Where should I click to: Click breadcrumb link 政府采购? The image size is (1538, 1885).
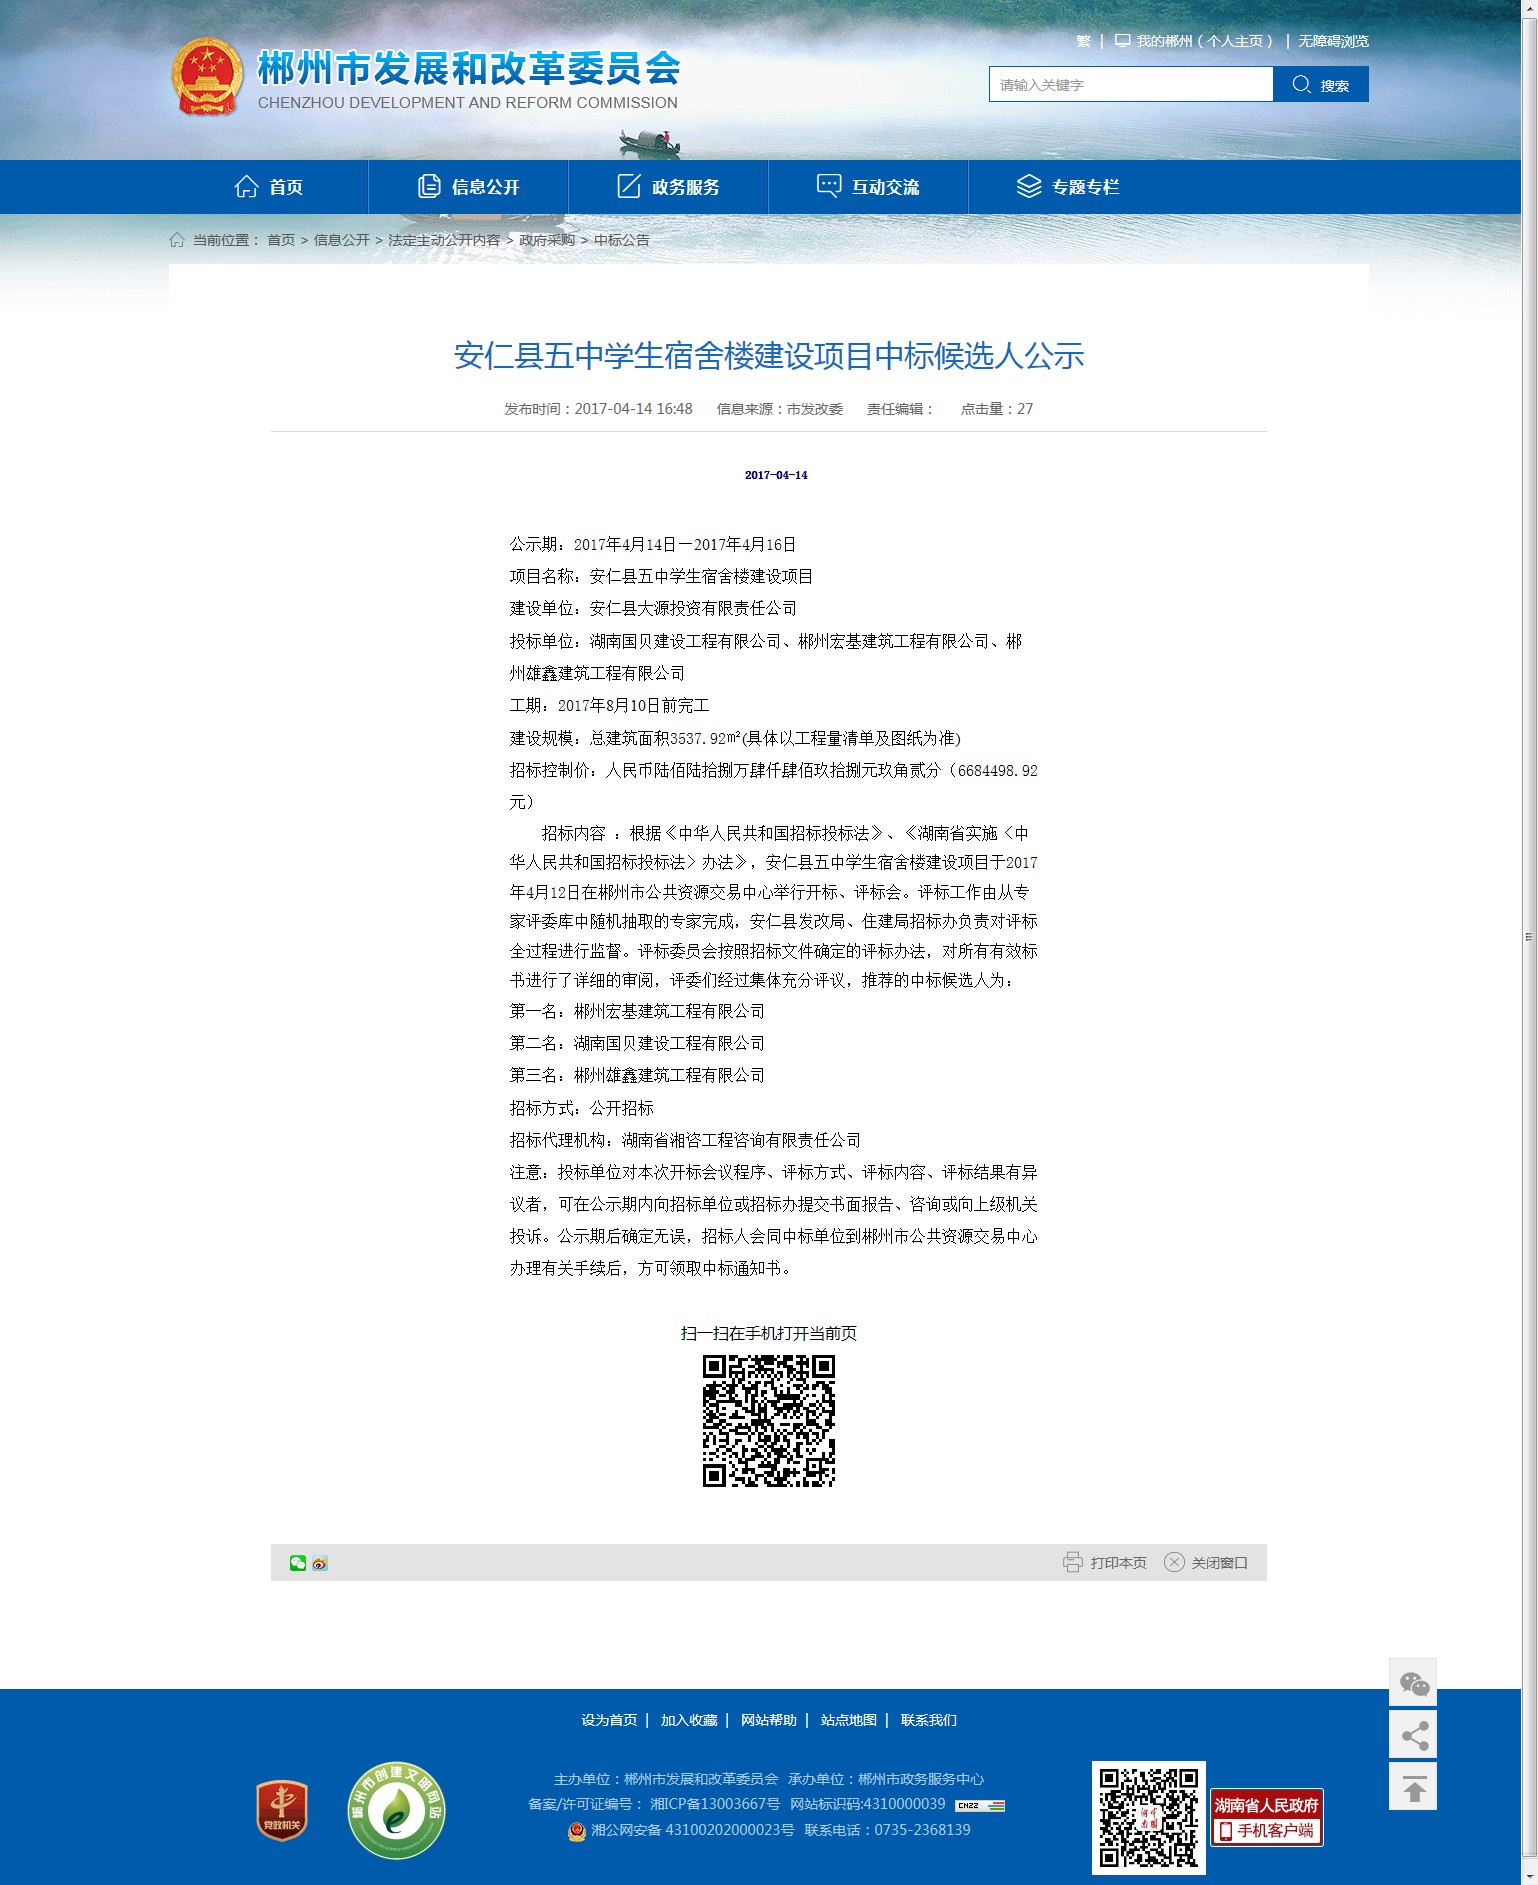pos(547,240)
